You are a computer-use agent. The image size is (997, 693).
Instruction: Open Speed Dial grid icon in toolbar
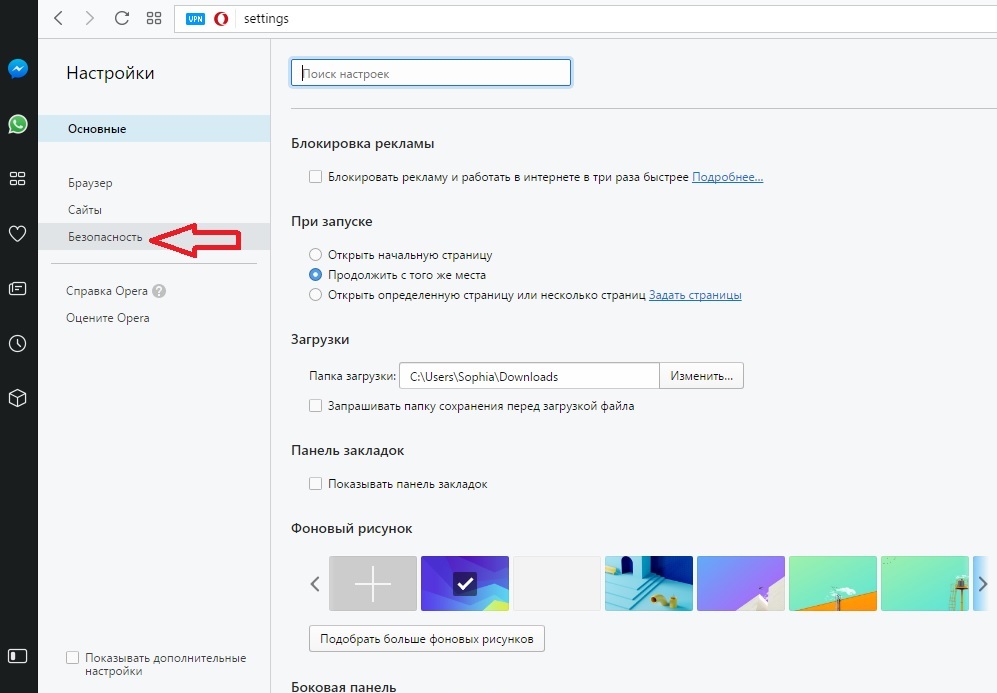tap(154, 18)
